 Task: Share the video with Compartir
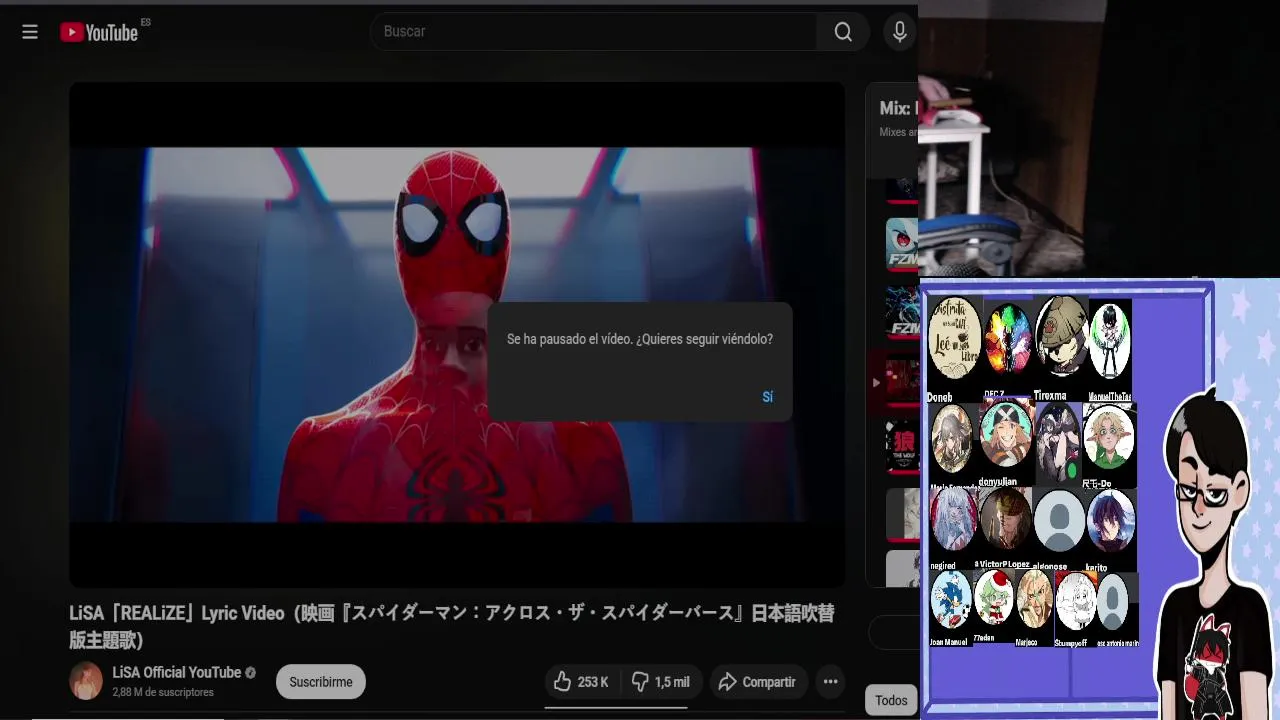point(757,682)
